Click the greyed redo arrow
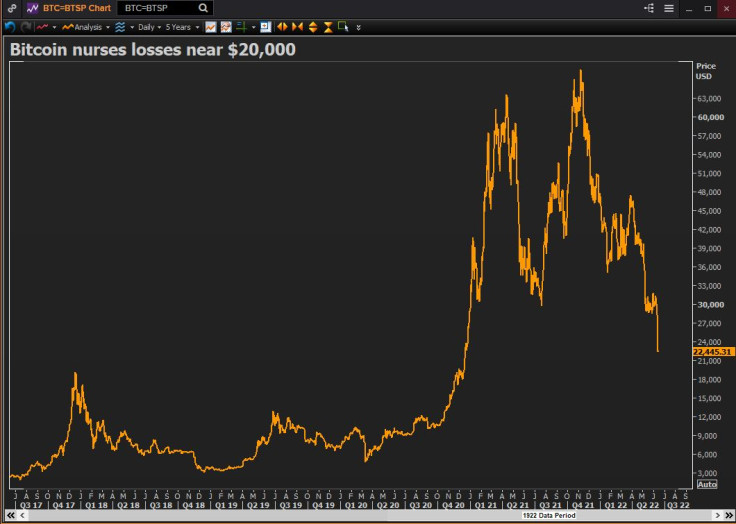The height and width of the screenshot is (524, 736). [x=26, y=27]
